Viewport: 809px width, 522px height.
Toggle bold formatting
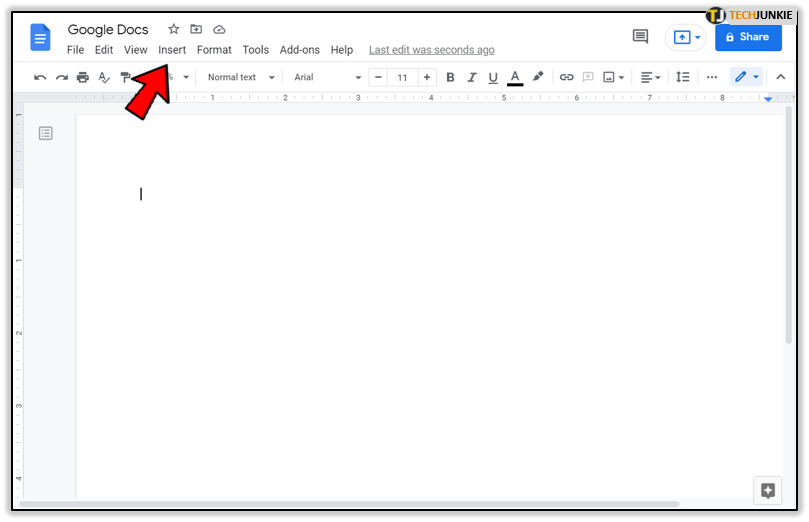[x=450, y=77]
